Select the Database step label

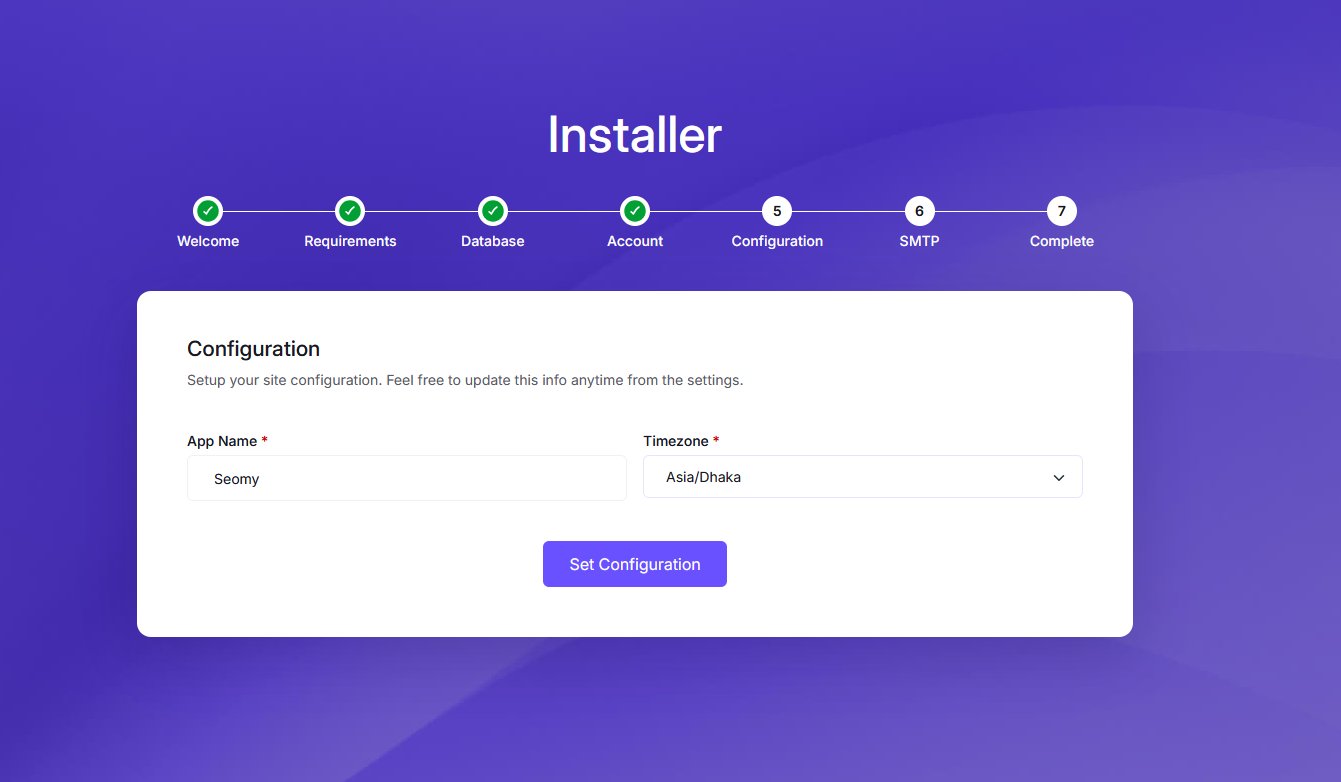493,241
